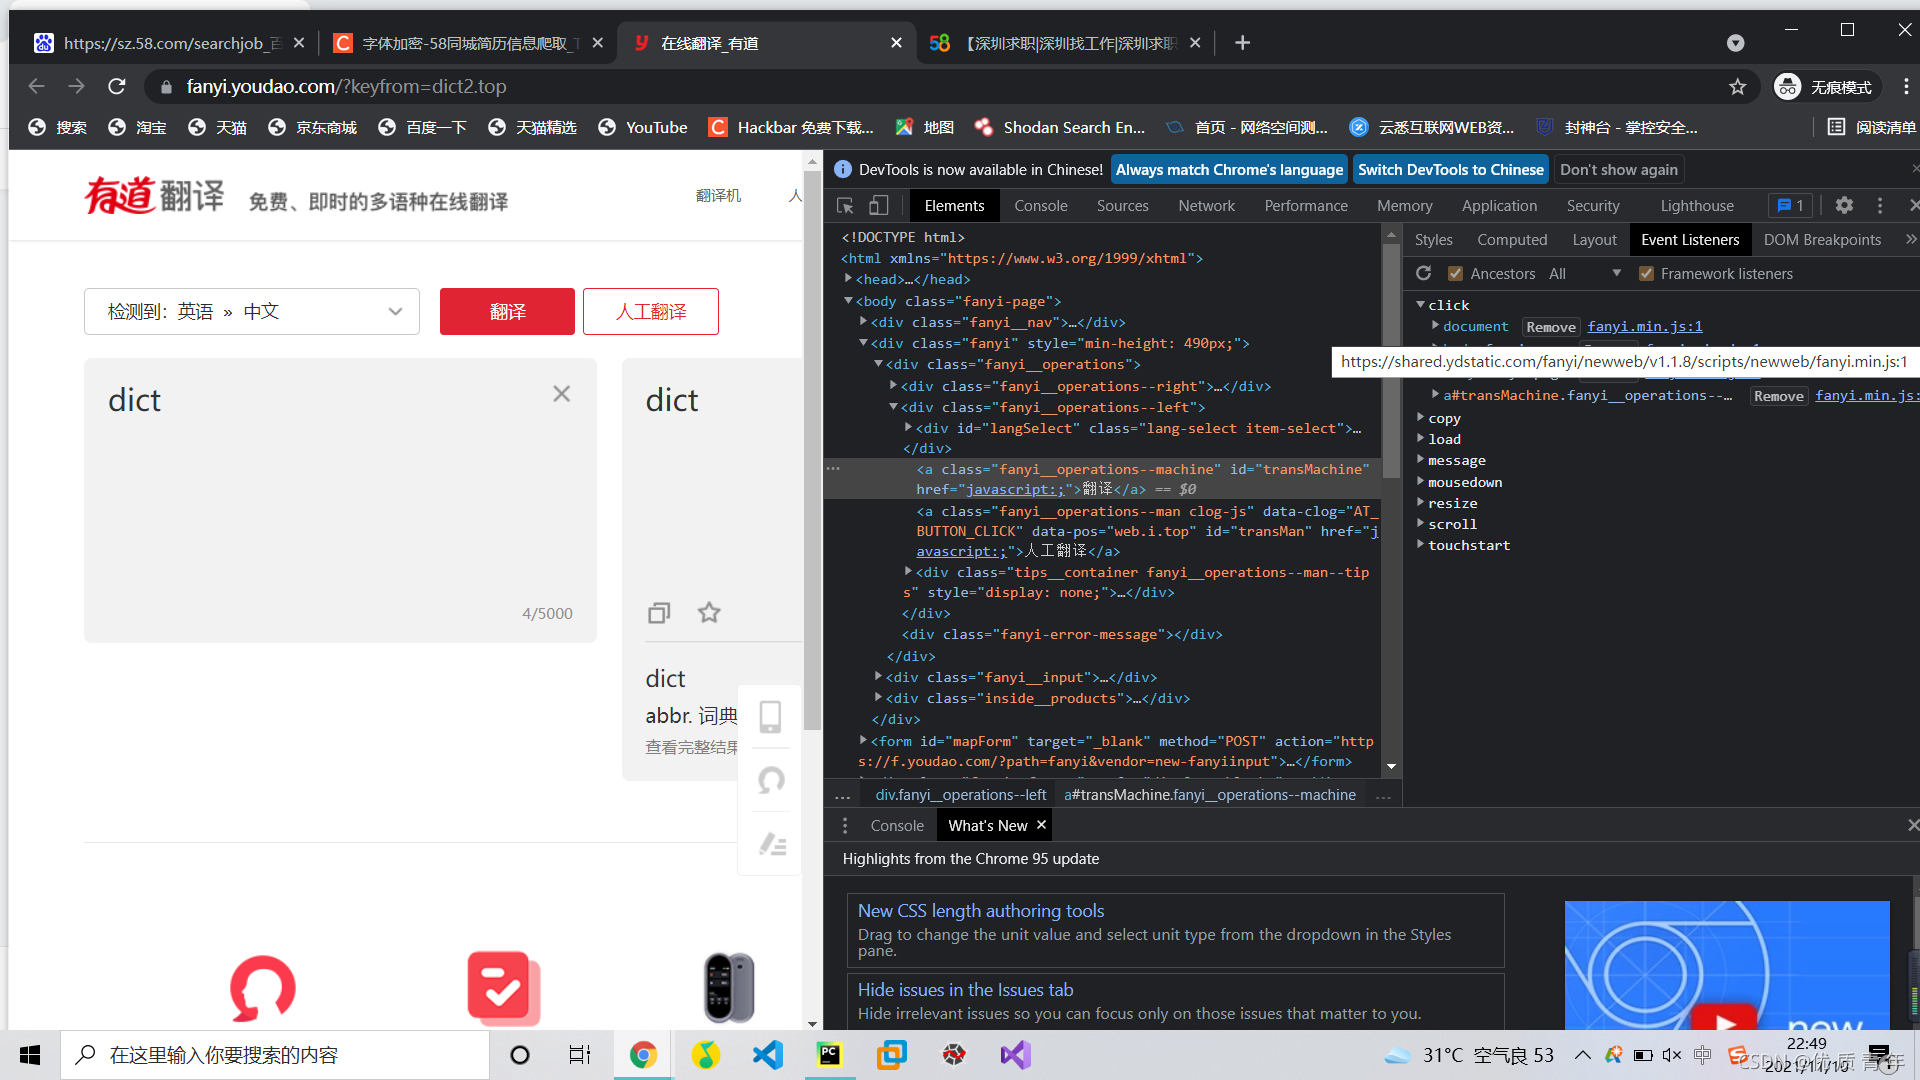Open the fanyi.min.js:1 source link
This screenshot has width=1920, height=1080.
coord(1644,327)
